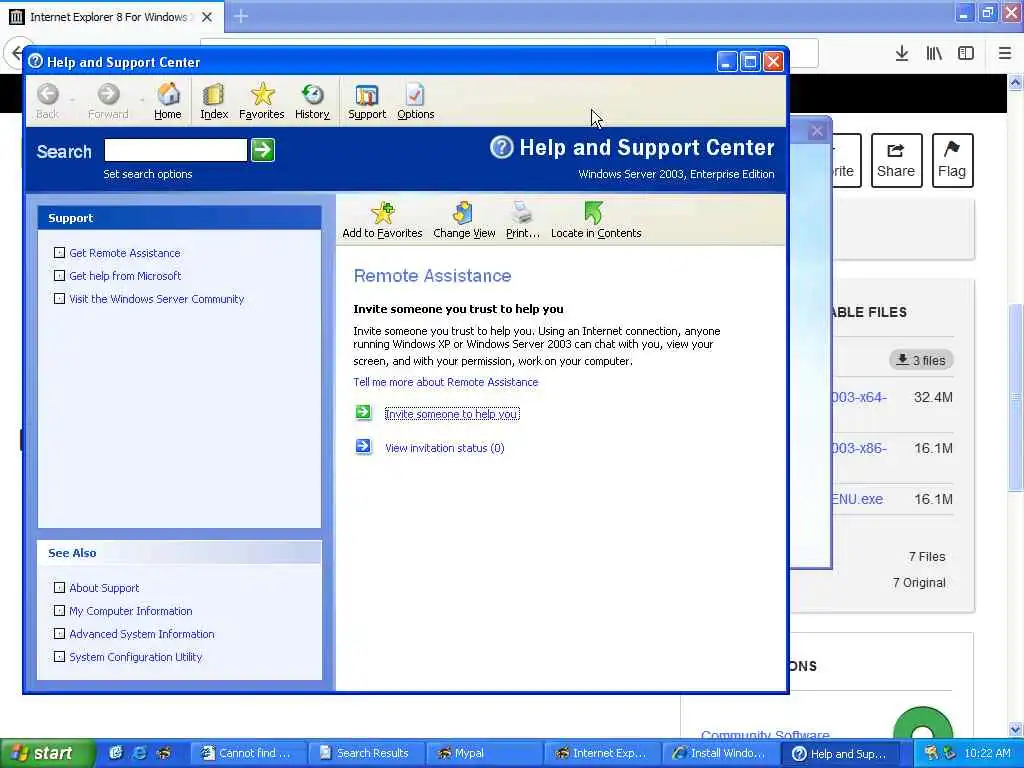Open the 003-x86- file link

tap(859, 448)
